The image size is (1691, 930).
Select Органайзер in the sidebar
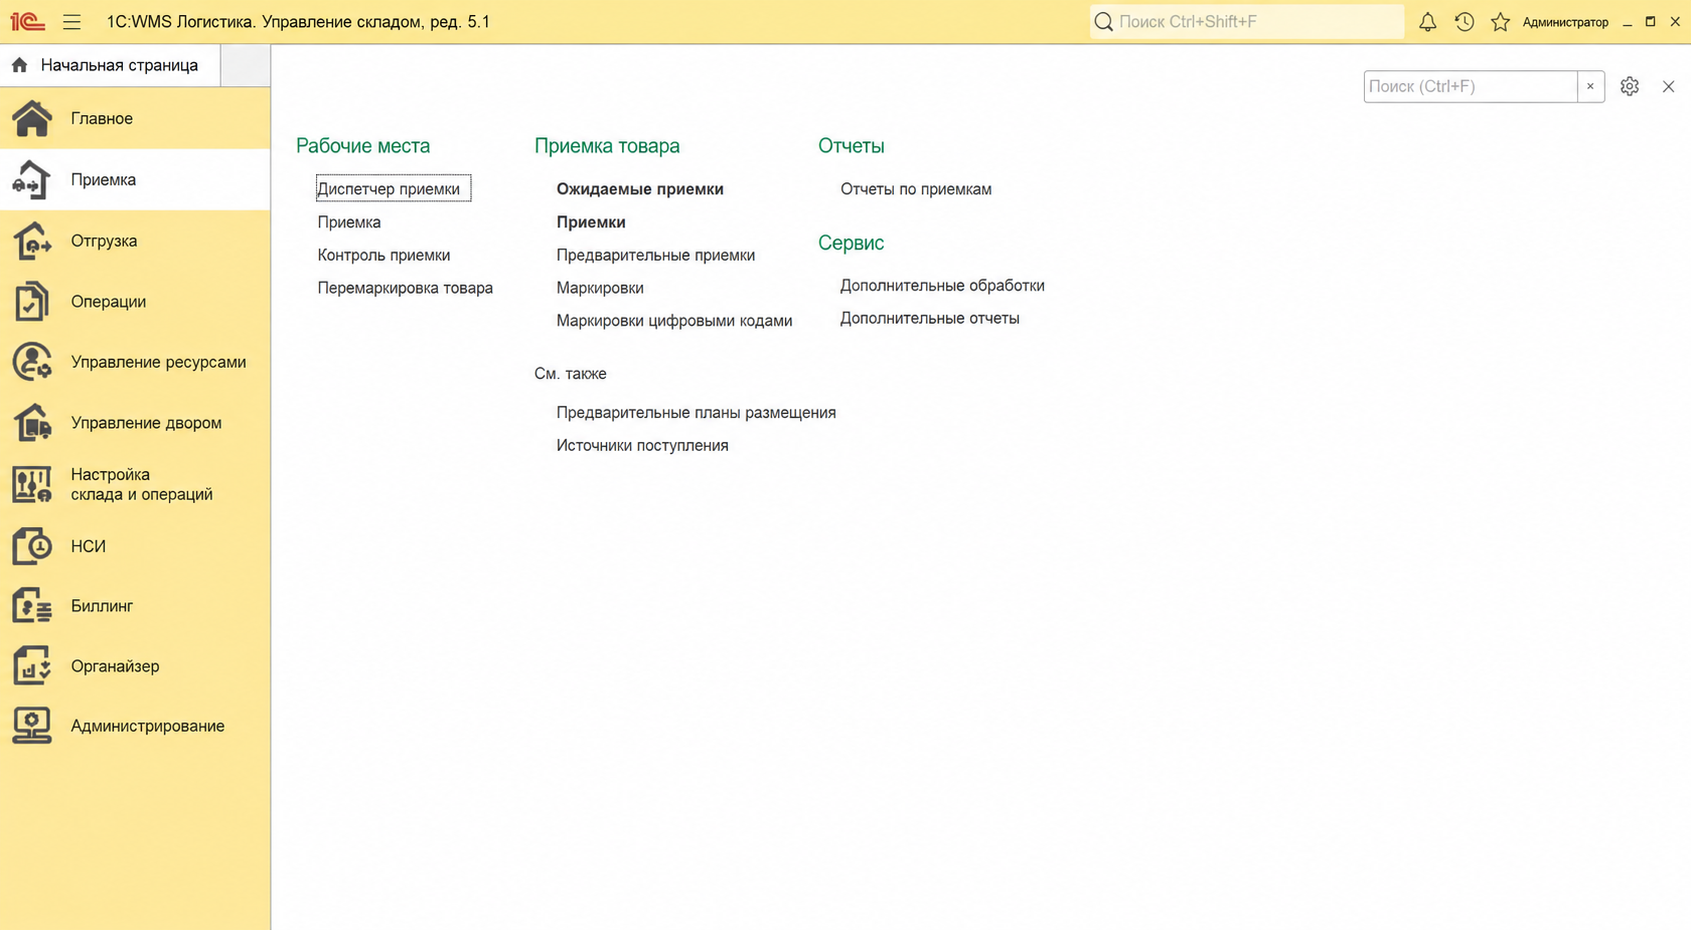point(135,666)
